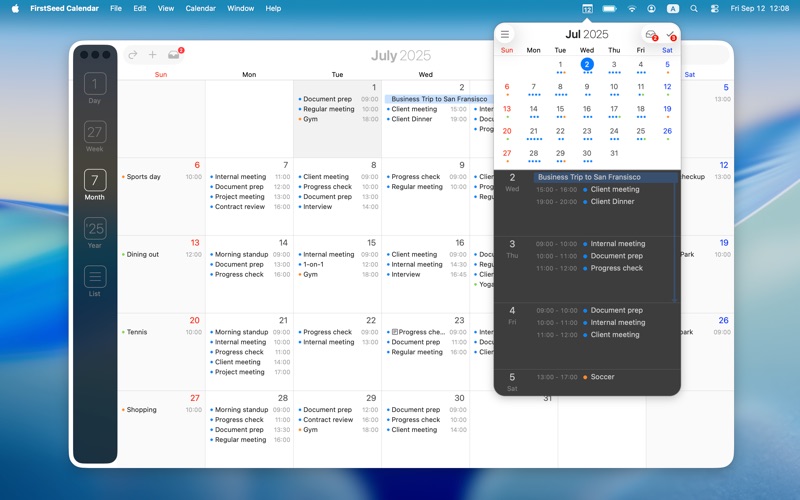This screenshot has width=800, height=500.
Task: Switch to Day view in sidebar
Action: pyautogui.click(x=95, y=87)
